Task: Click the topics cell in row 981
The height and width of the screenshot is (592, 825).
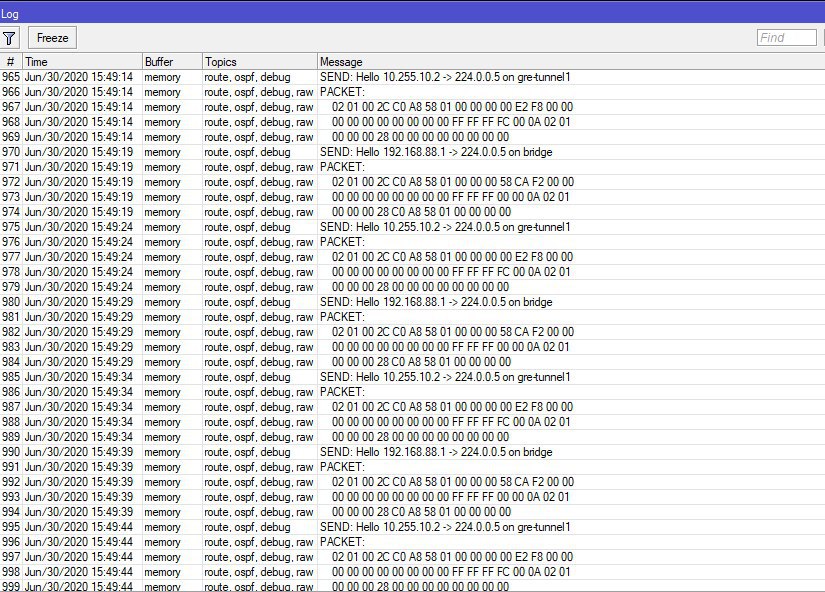Action: tap(259, 317)
